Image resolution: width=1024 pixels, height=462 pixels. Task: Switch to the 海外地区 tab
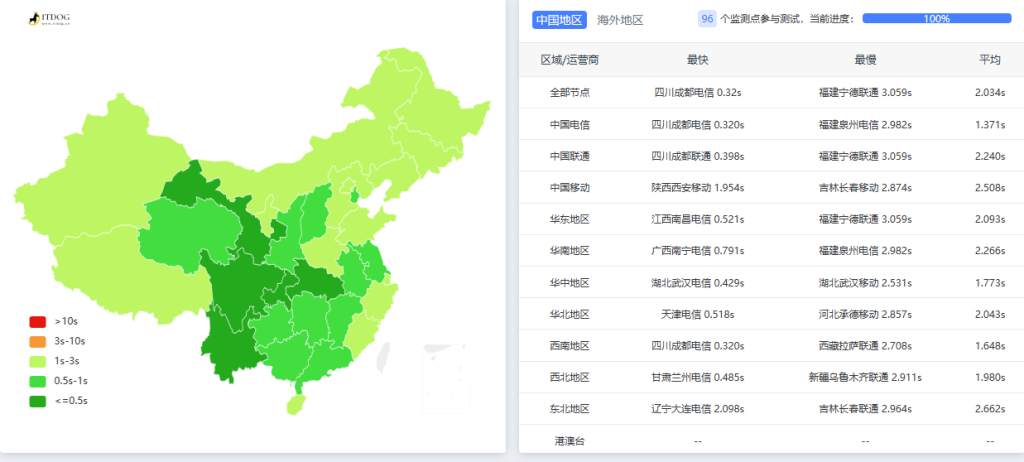[620, 19]
